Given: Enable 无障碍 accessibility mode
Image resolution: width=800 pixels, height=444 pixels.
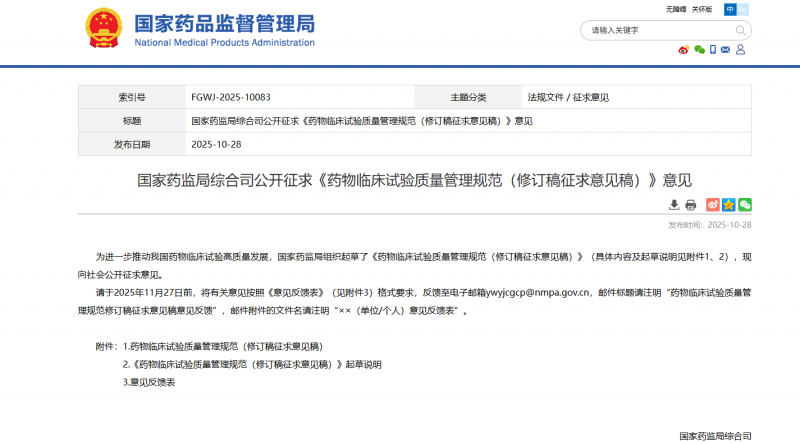Looking at the screenshot, I should click(x=677, y=9).
